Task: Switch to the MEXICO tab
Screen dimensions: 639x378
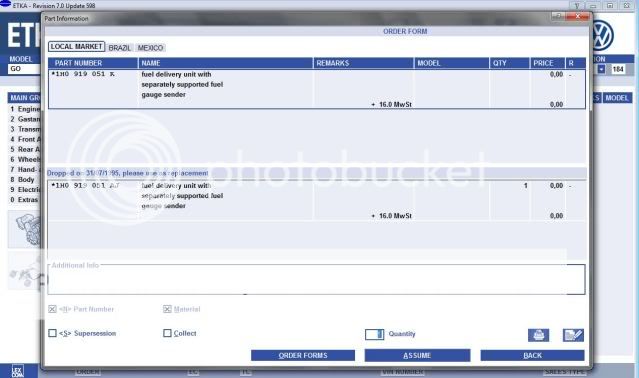Action: coord(150,48)
